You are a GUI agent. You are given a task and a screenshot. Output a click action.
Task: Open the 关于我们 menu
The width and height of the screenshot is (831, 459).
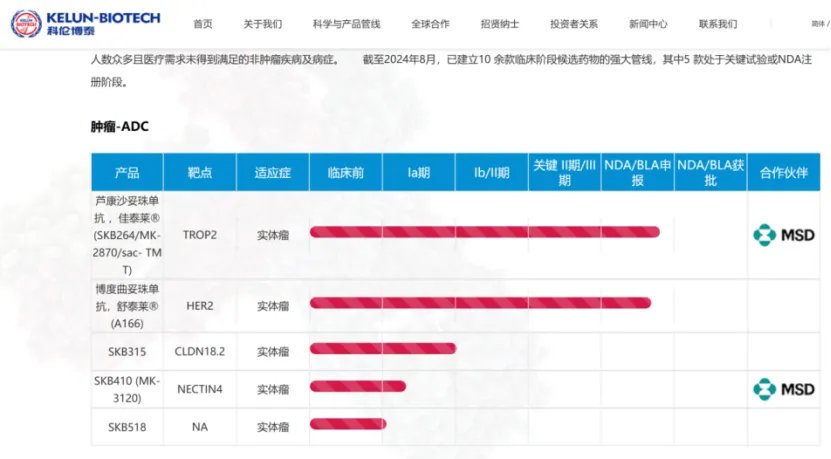[x=263, y=24]
